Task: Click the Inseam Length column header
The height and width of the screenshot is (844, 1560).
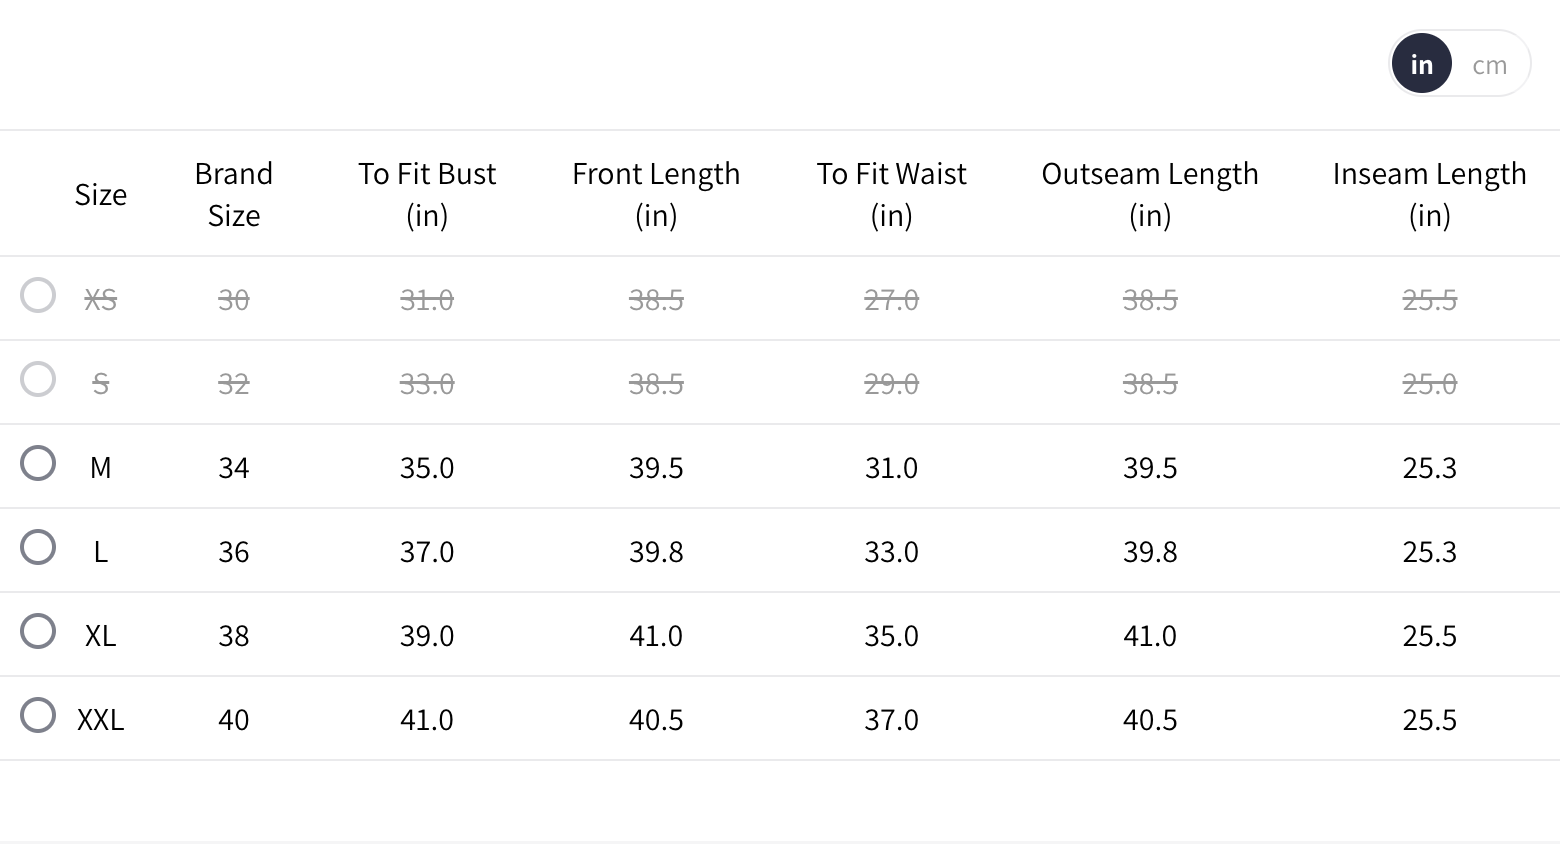Action: point(1429,194)
